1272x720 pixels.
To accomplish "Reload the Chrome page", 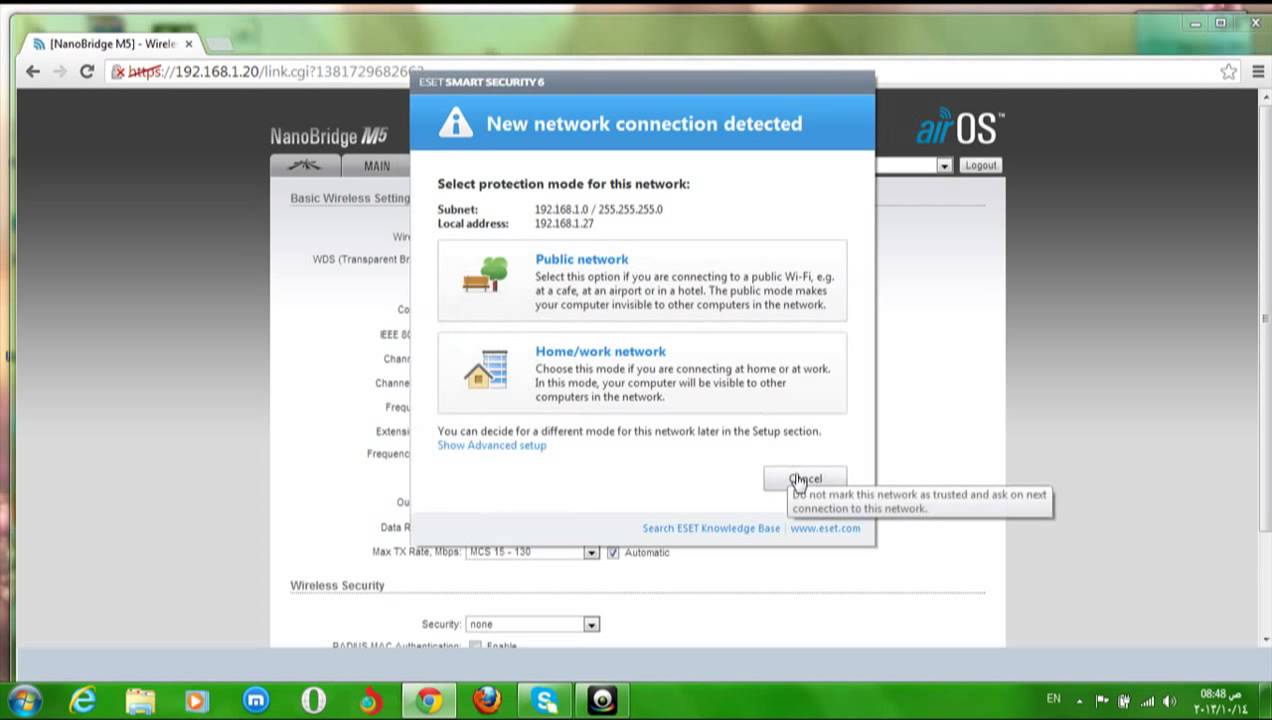I will 87,71.
